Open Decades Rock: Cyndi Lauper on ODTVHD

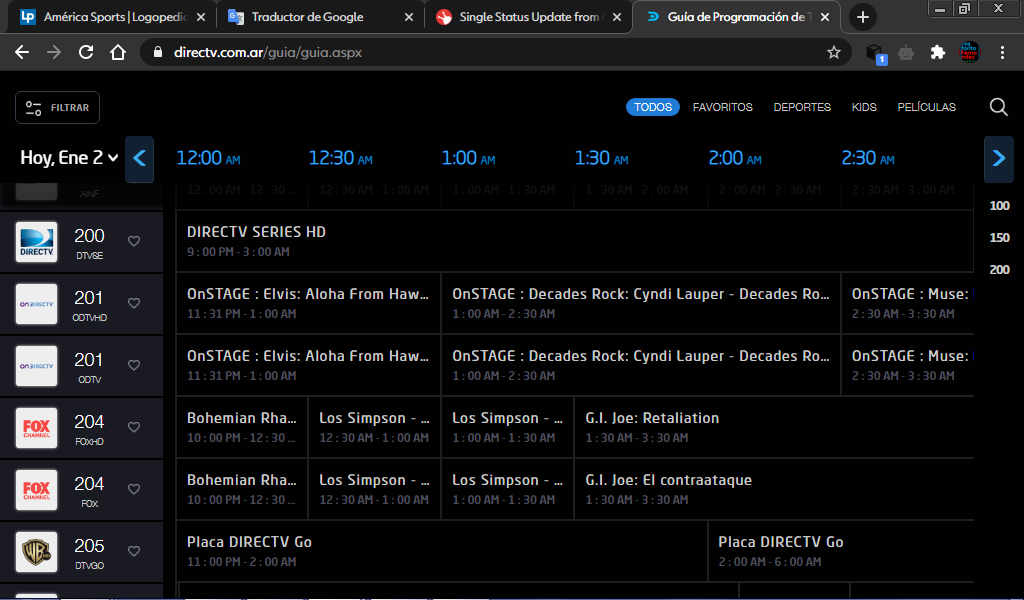[641, 303]
